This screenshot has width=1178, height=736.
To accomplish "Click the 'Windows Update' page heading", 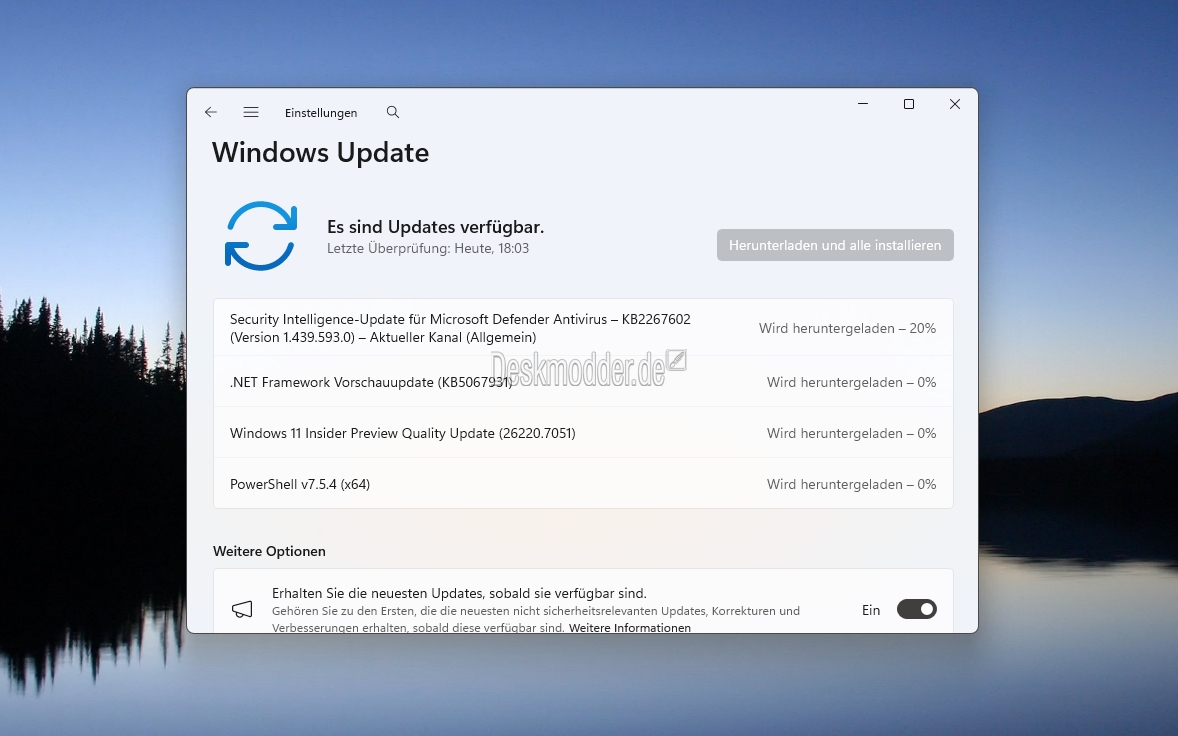I will pyautogui.click(x=320, y=153).
